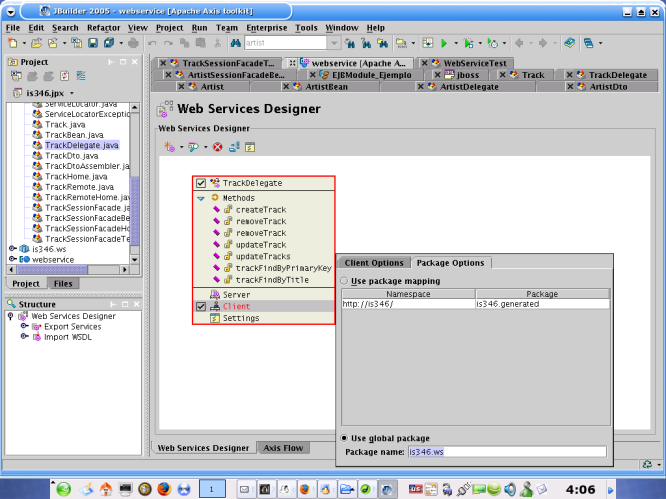This screenshot has width=666, height=499.
Task: Select TrackDto.java in project tree
Action: (71, 156)
